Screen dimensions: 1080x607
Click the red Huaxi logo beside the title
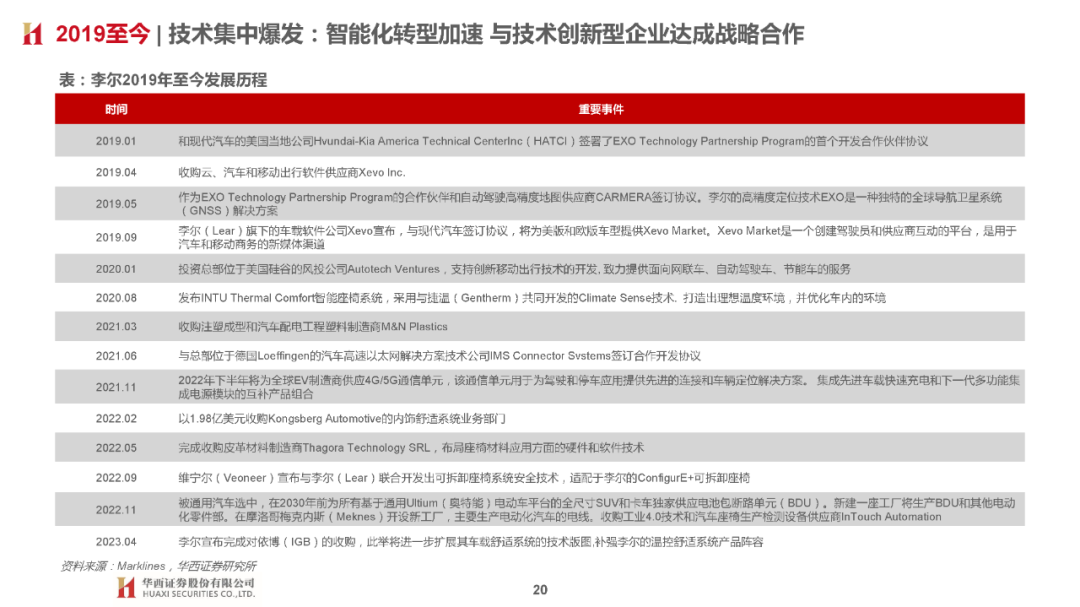pyautogui.click(x=32, y=34)
